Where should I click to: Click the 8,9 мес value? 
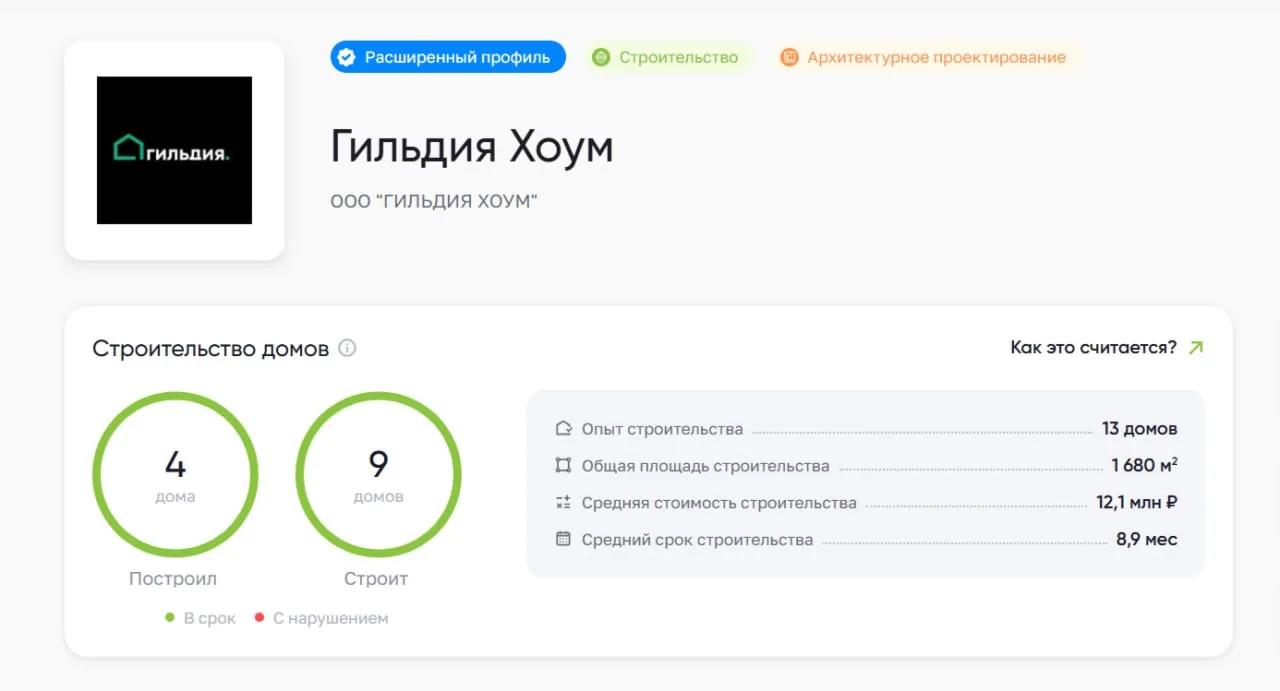1147,540
